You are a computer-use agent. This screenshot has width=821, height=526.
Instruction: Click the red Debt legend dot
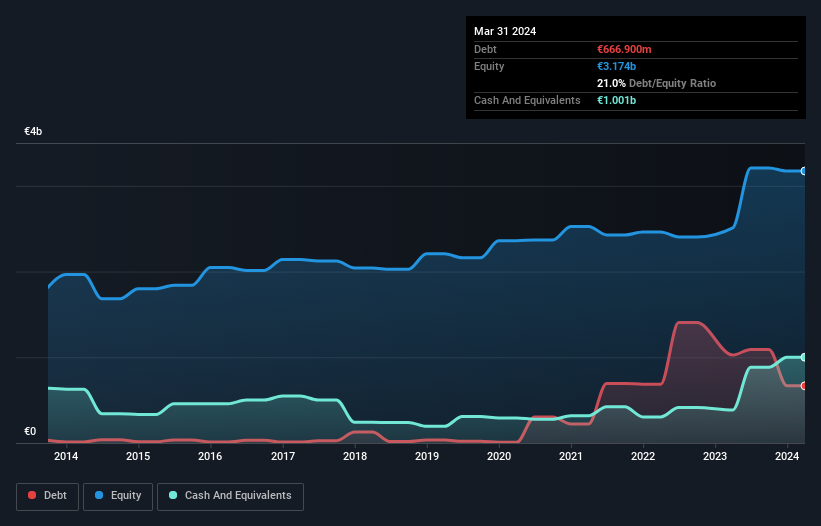(x=32, y=495)
